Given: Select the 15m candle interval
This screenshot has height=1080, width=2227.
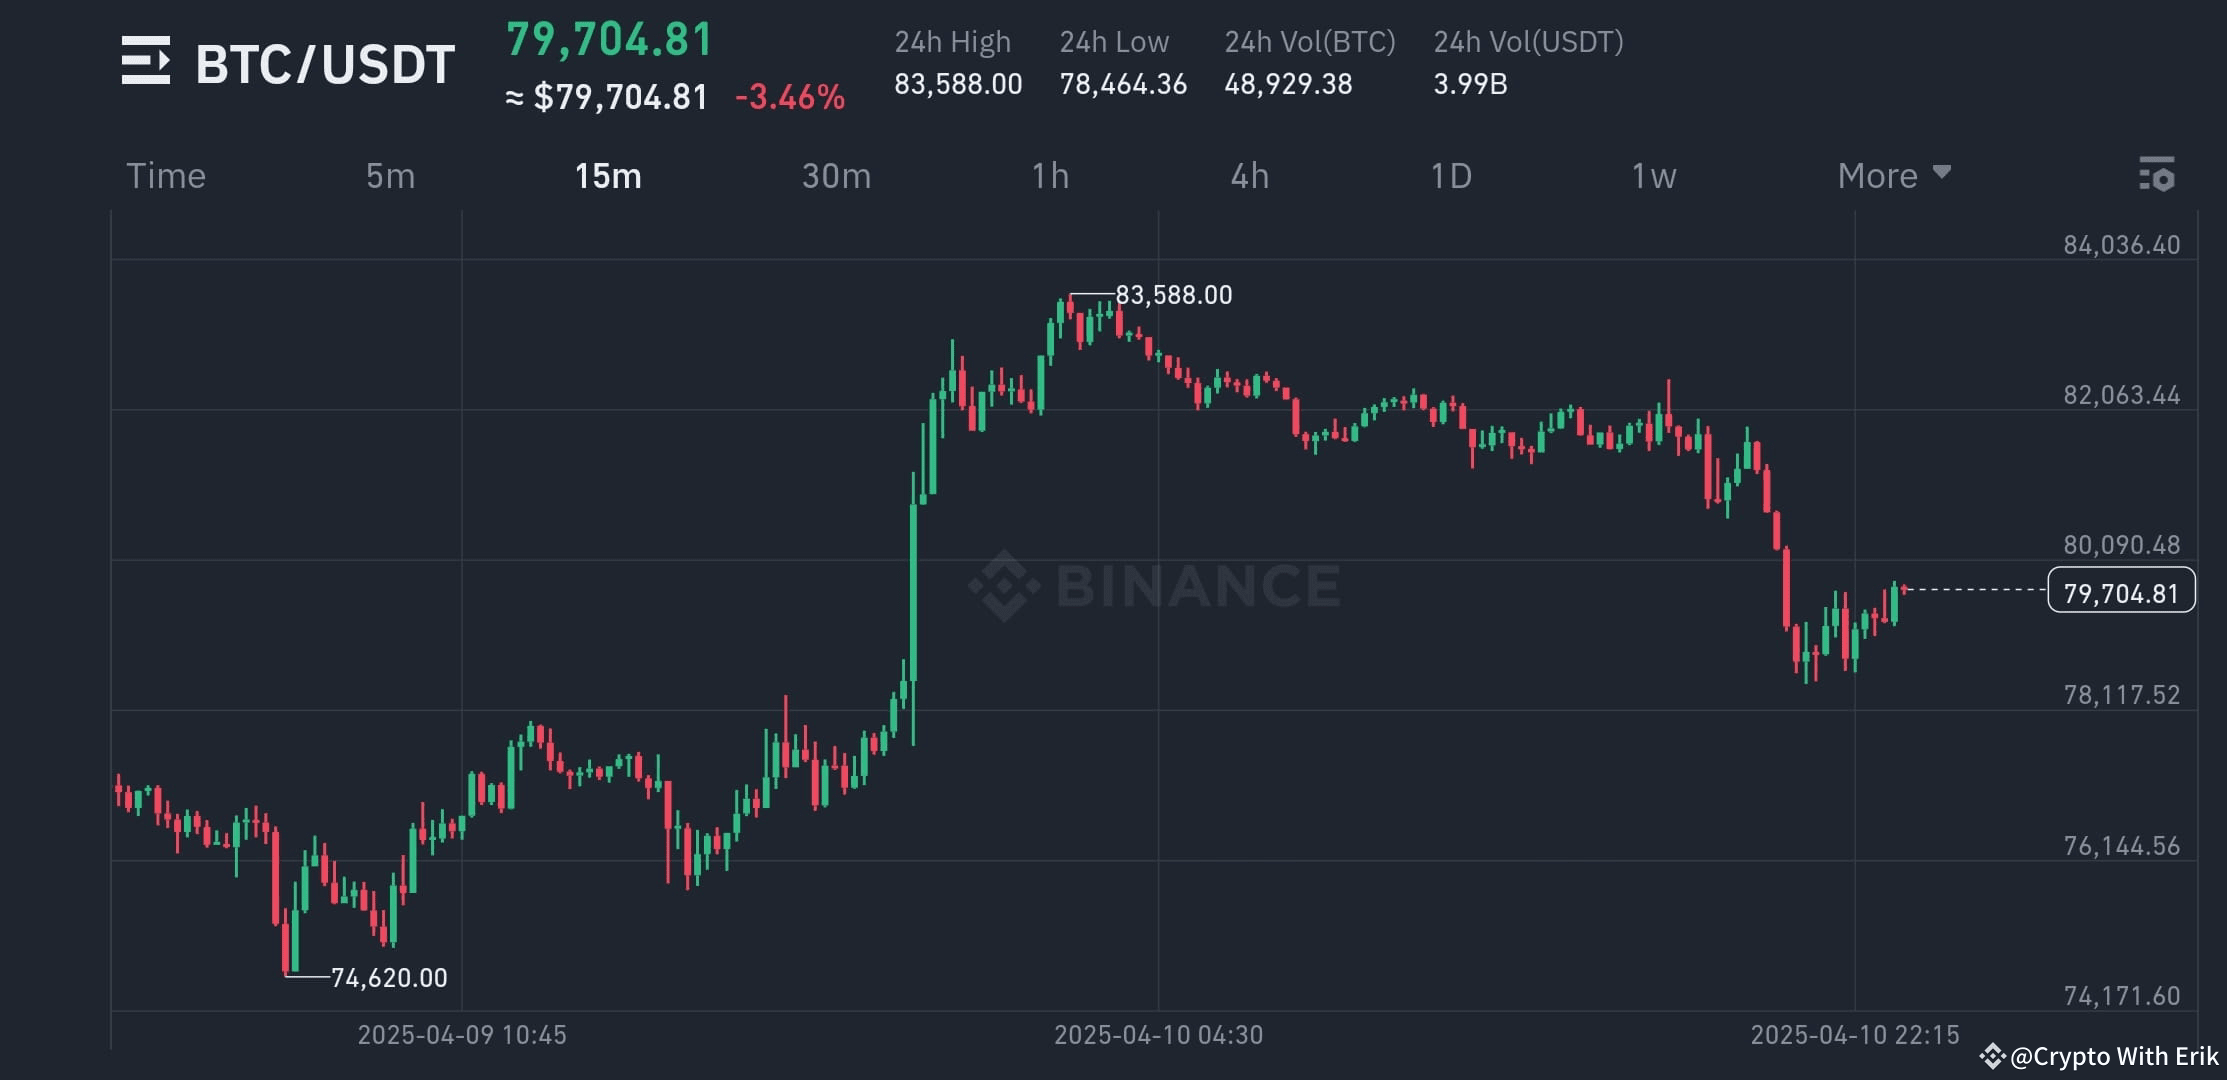Looking at the screenshot, I should pos(608,175).
